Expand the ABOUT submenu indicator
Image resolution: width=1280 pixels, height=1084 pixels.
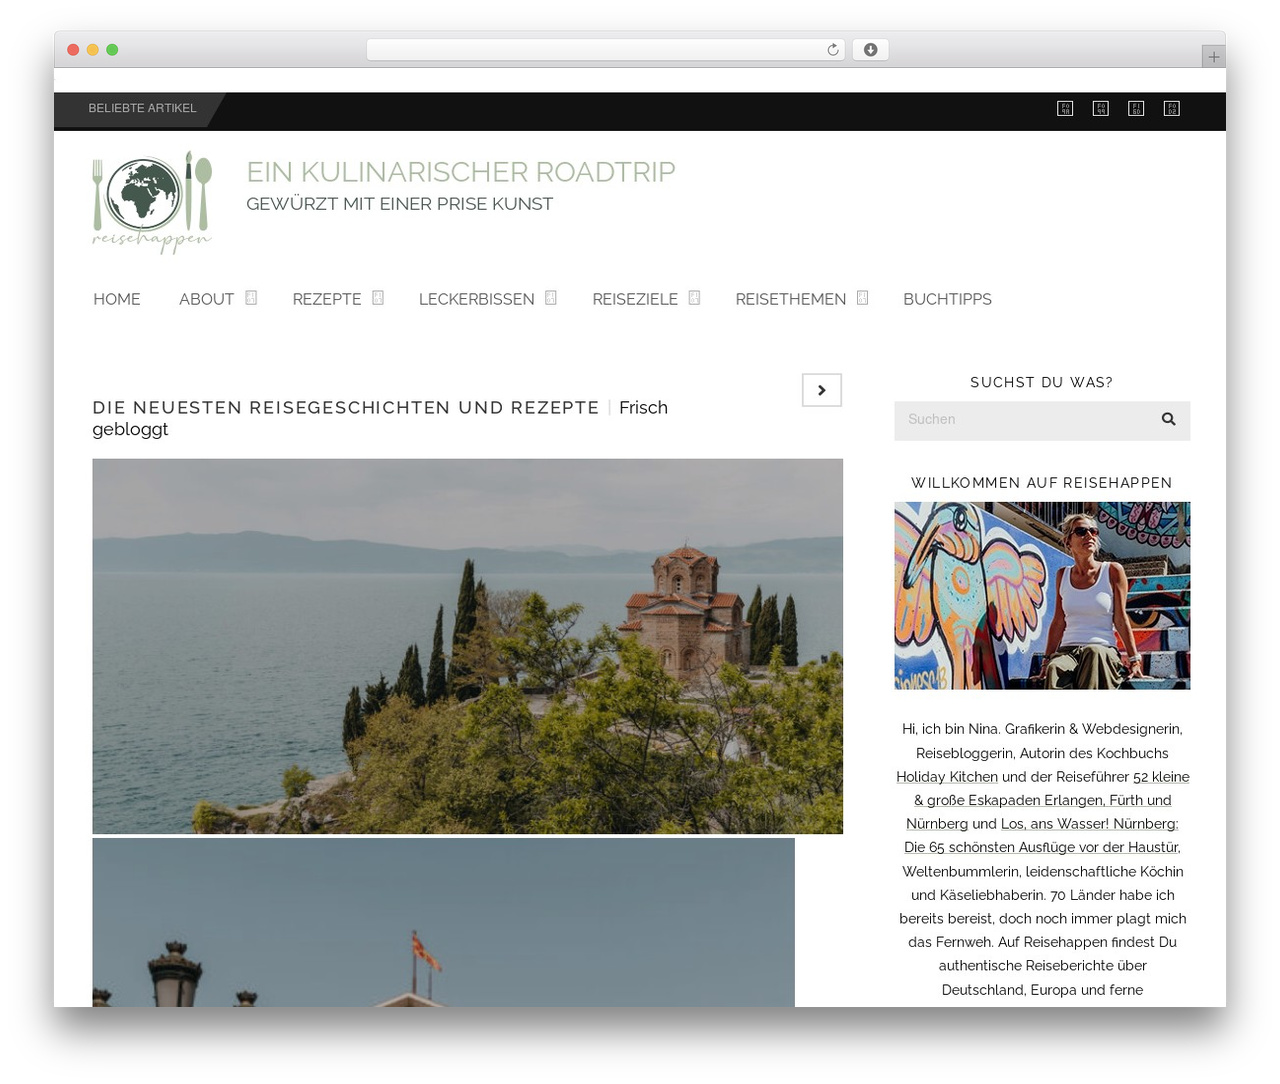pos(251,298)
